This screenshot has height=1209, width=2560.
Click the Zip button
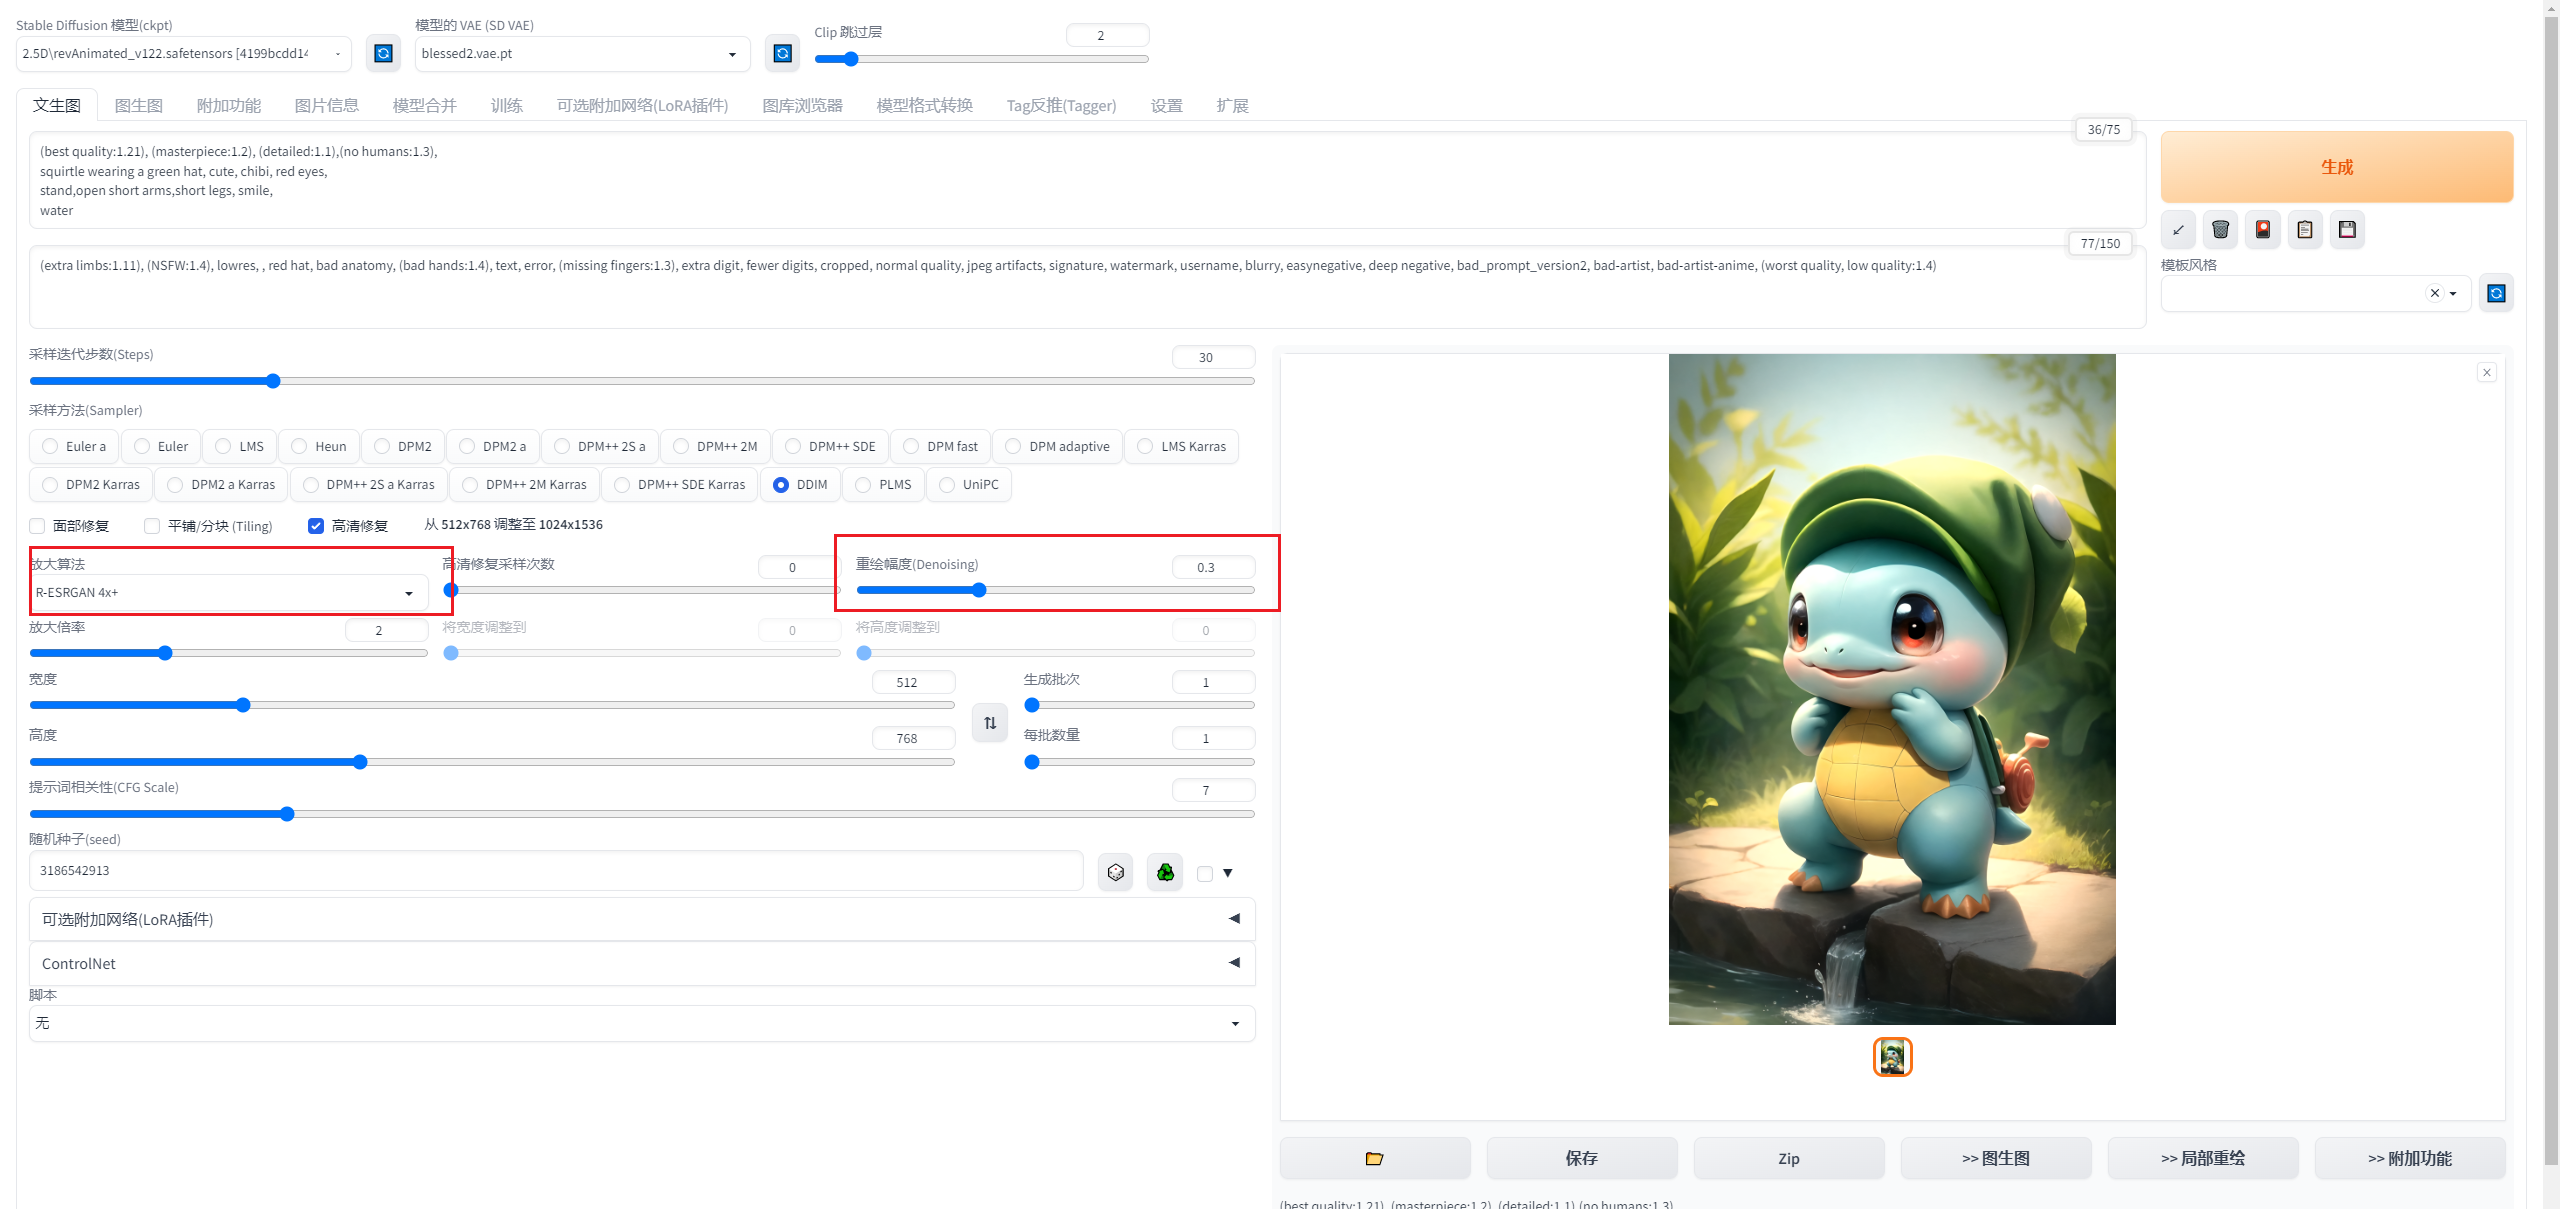[x=1789, y=1158]
